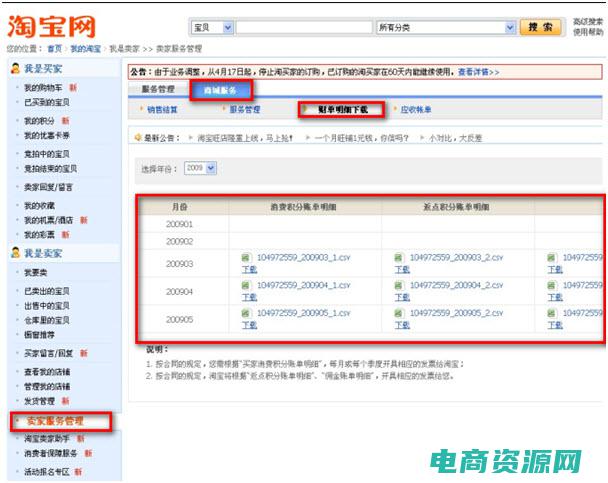Open announcement 小对比,大反差

[x=455, y=138]
